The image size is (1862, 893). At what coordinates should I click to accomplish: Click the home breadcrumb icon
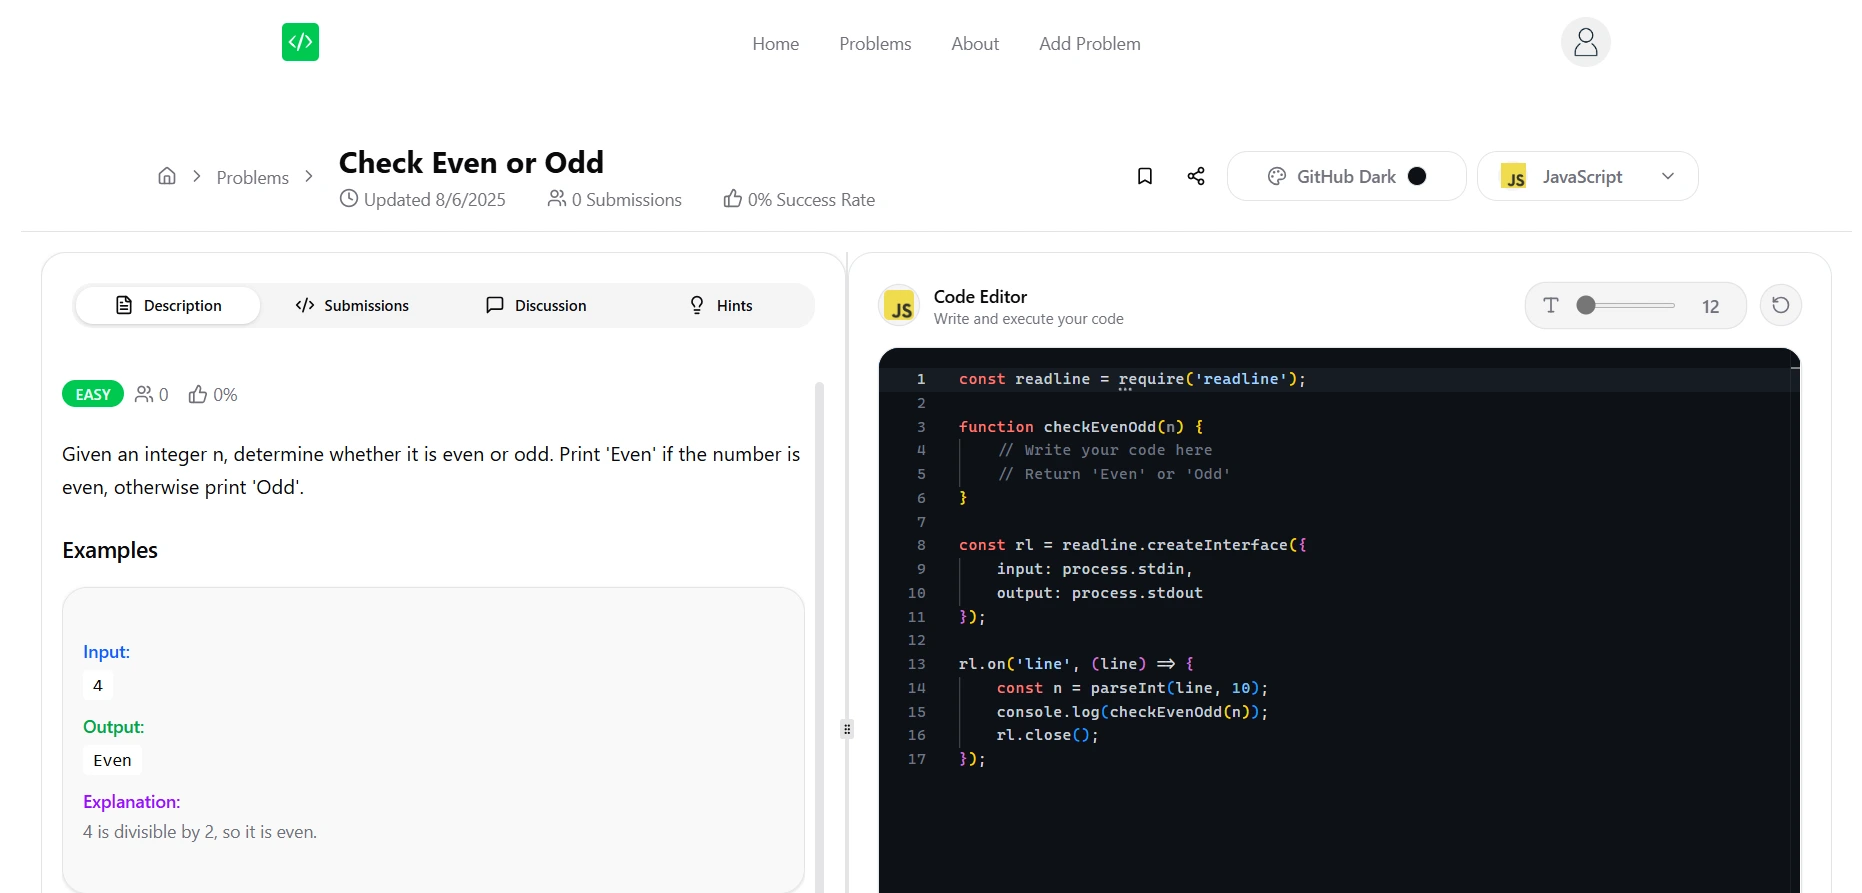[x=167, y=176]
